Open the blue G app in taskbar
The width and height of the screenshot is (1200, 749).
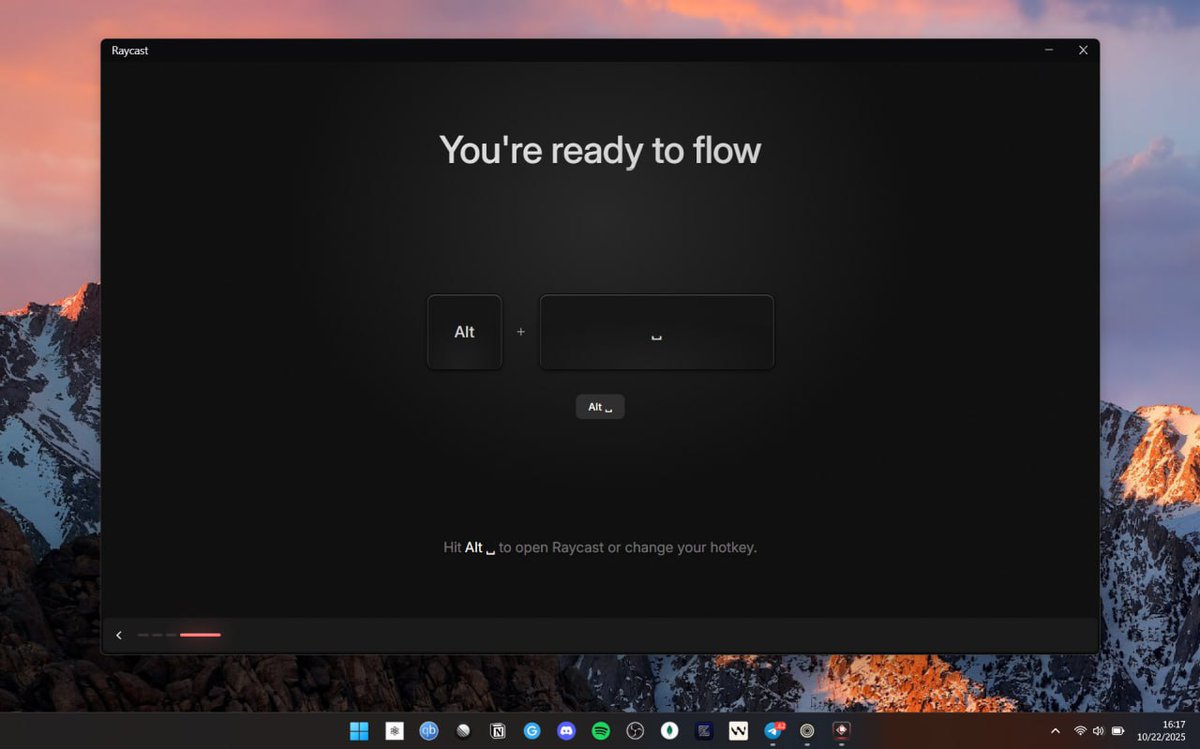click(532, 731)
